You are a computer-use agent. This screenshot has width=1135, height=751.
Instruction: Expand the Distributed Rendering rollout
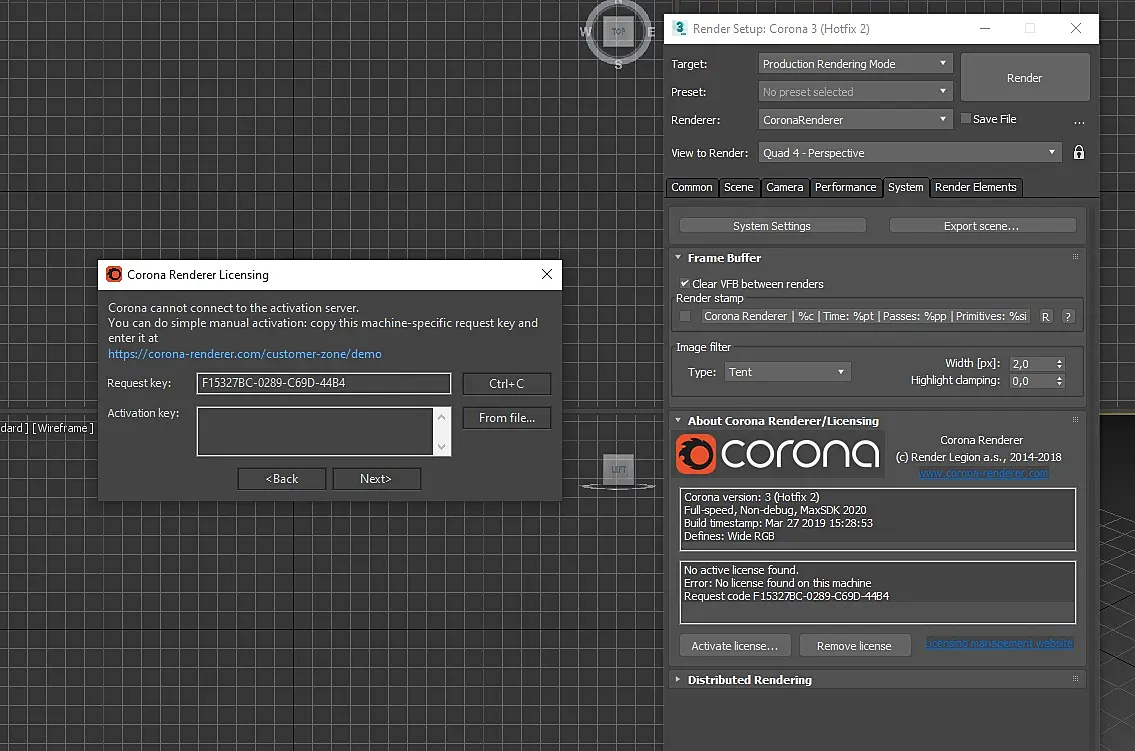[x=749, y=680]
